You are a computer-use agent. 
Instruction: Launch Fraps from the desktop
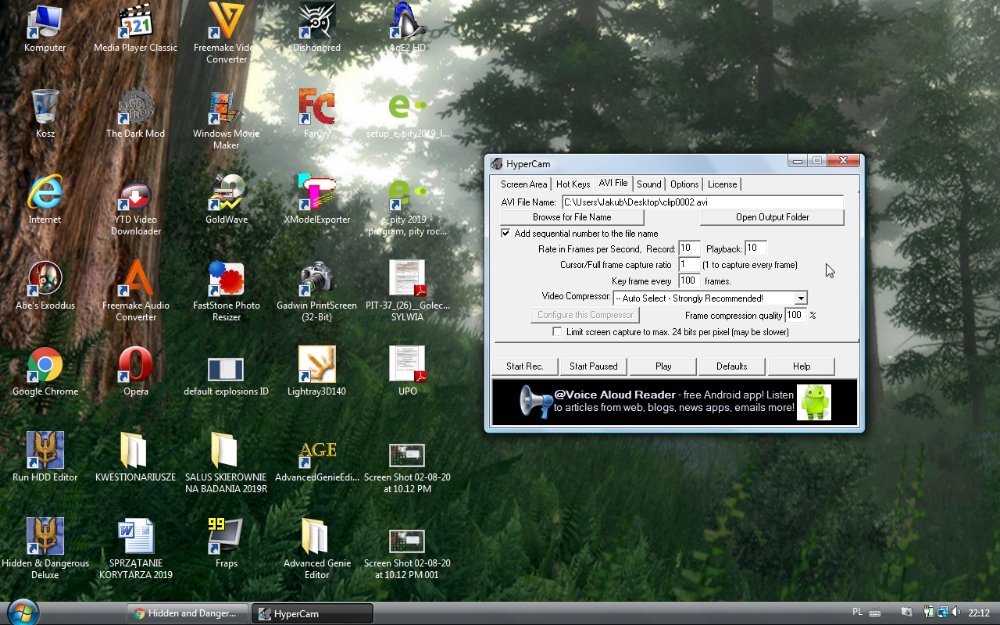(224, 536)
